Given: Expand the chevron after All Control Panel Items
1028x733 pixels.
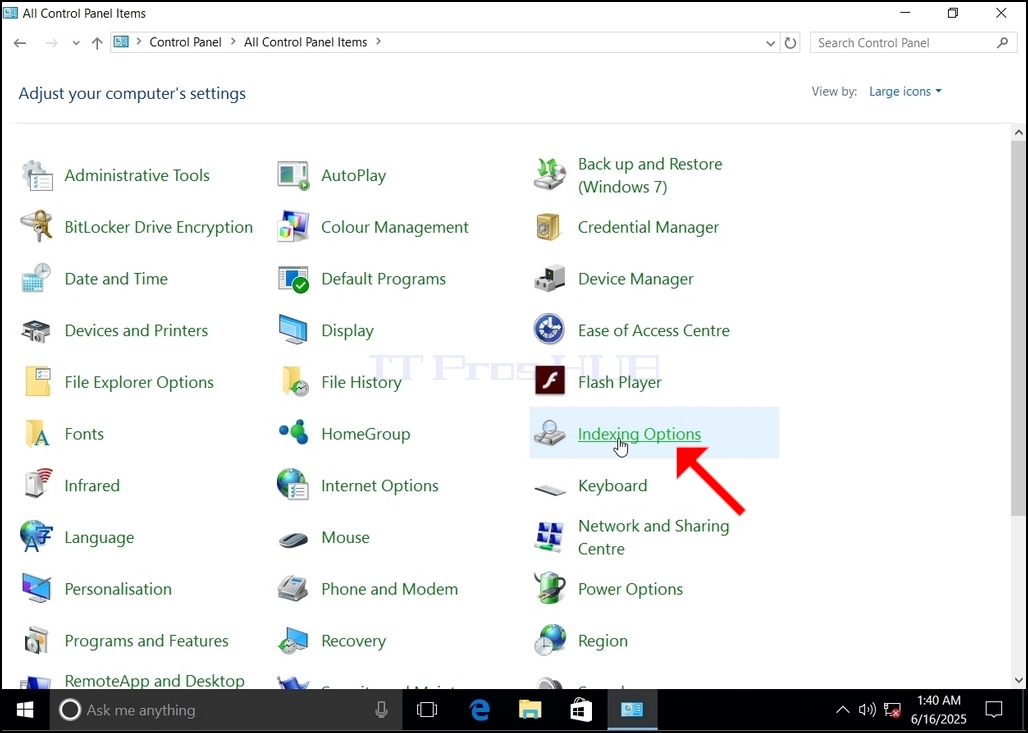Looking at the screenshot, I should tap(378, 42).
